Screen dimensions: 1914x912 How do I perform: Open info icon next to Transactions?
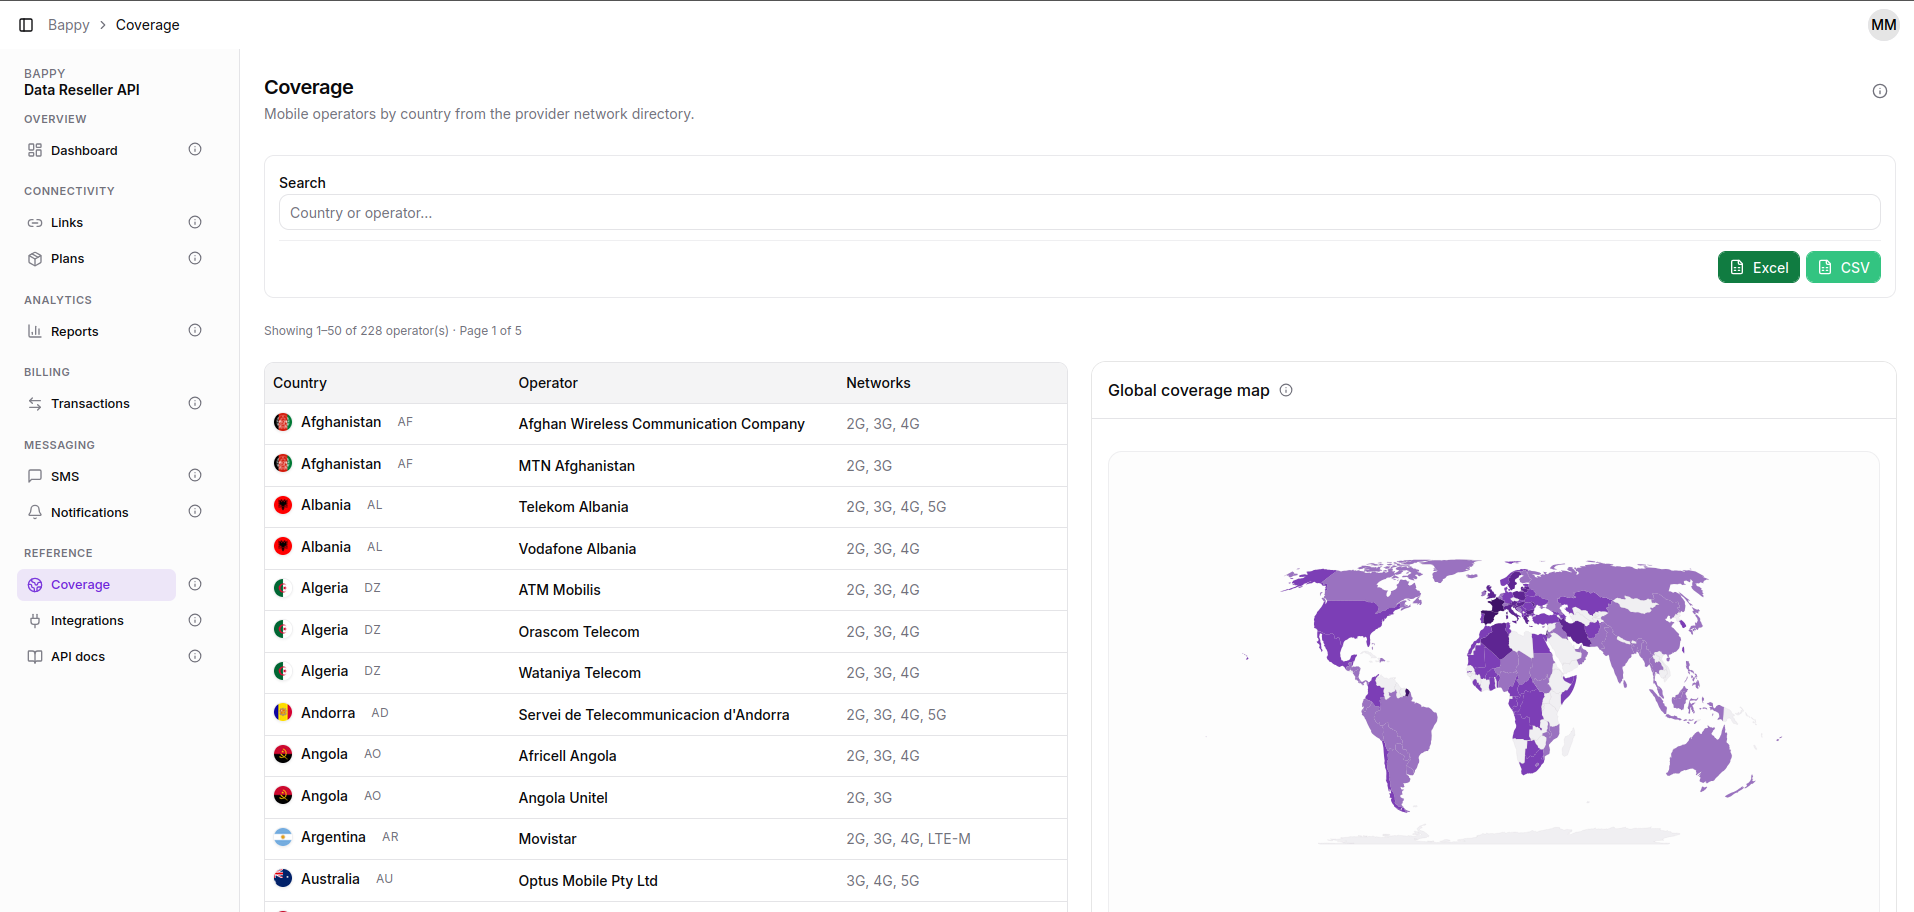point(195,403)
